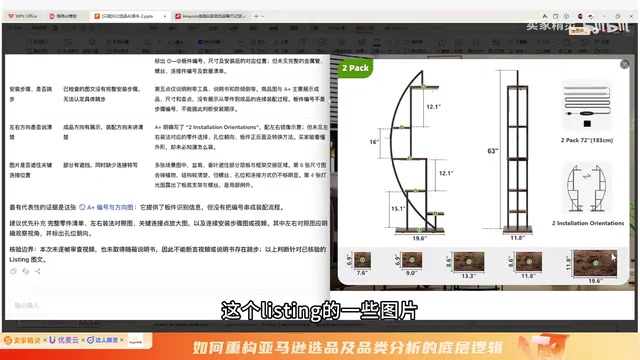640x360 pixels.
Task: Select the '左右方向是否说清楚' table cell
Action: [x=31, y=132]
